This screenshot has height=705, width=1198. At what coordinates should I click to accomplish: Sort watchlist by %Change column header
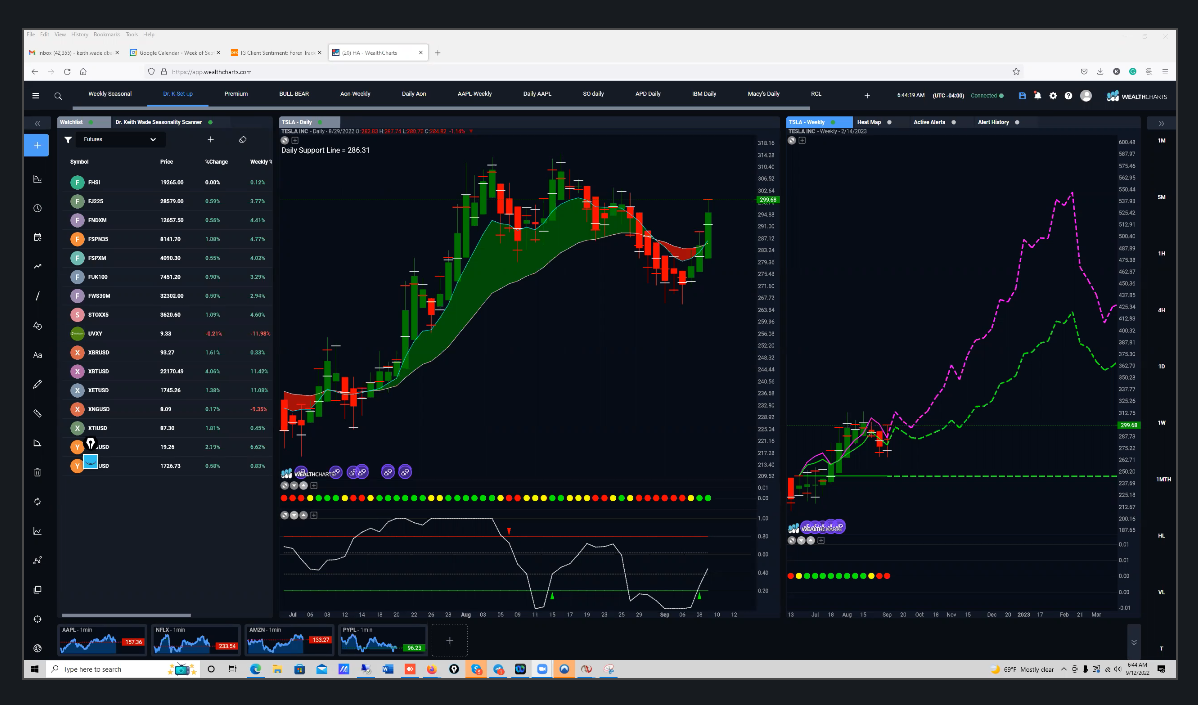tap(216, 162)
